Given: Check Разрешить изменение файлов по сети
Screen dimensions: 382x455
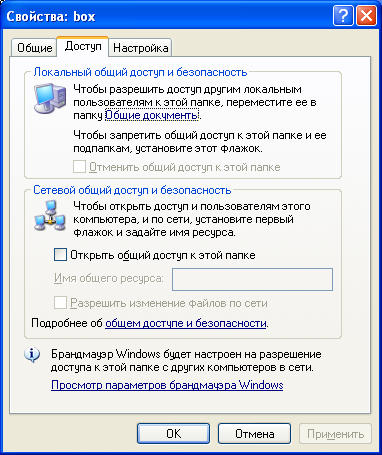Looking at the screenshot, I should point(60,303).
